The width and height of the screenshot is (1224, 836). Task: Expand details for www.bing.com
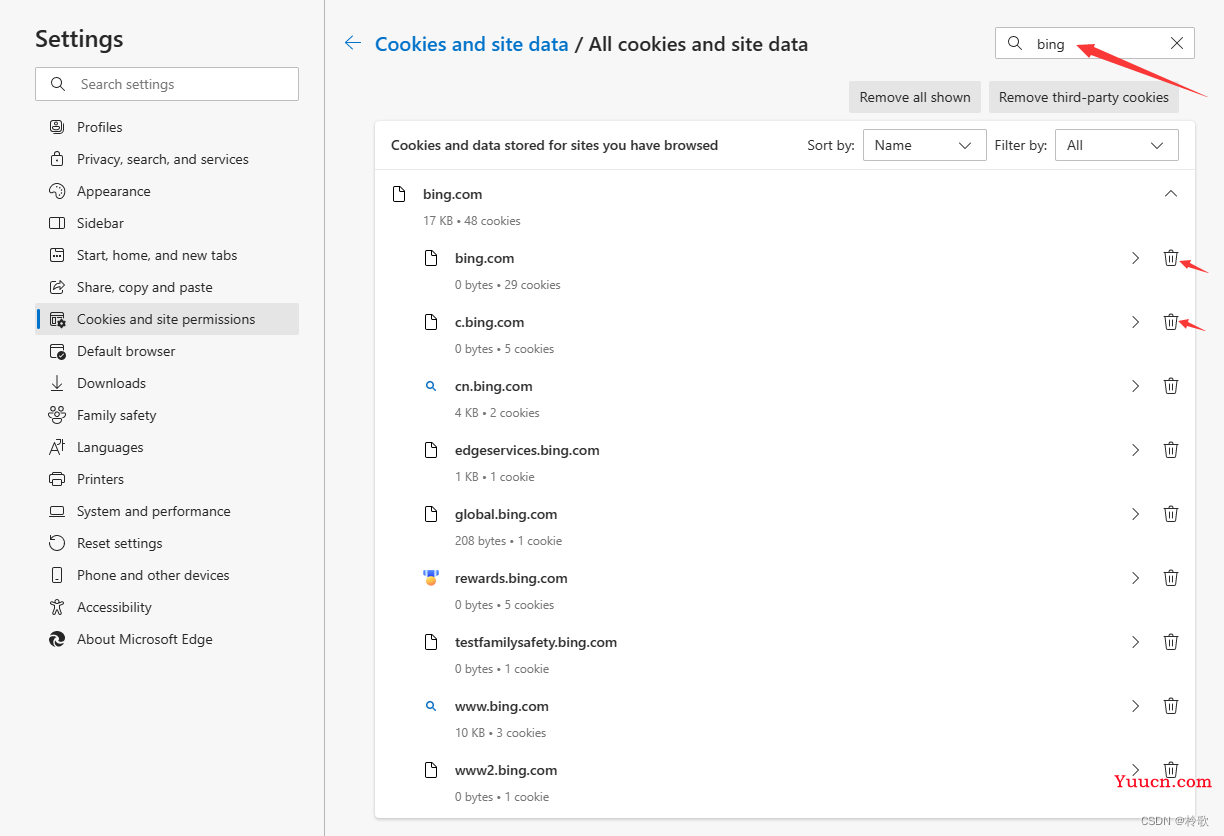tap(1135, 706)
